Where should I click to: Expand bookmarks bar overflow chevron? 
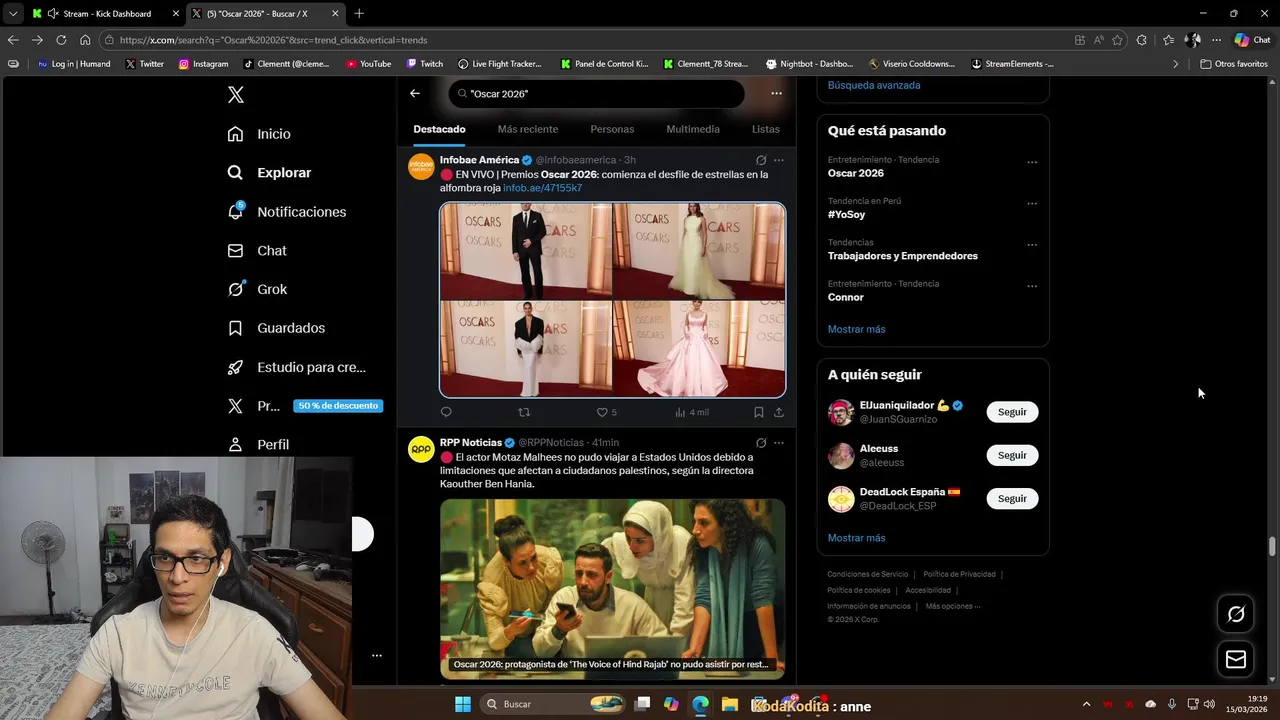tap(1175, 64)
